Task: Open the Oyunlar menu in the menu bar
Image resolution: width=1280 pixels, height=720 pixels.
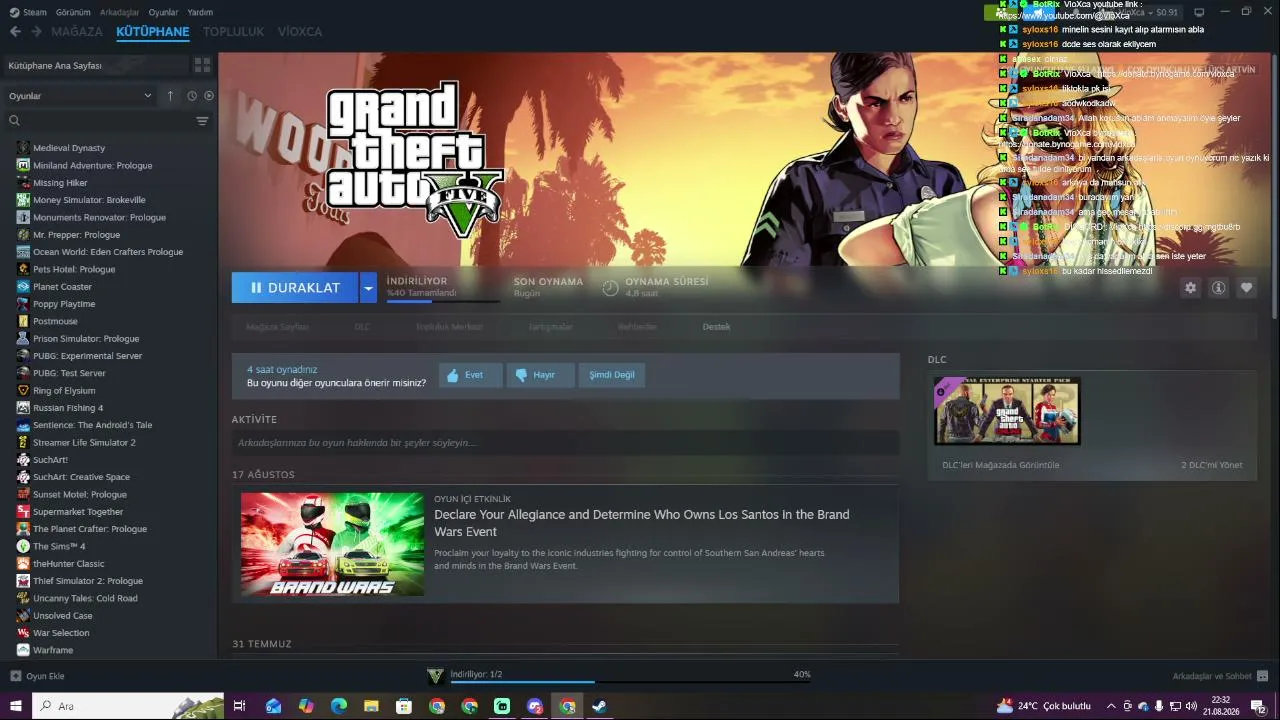Action: 163,12
